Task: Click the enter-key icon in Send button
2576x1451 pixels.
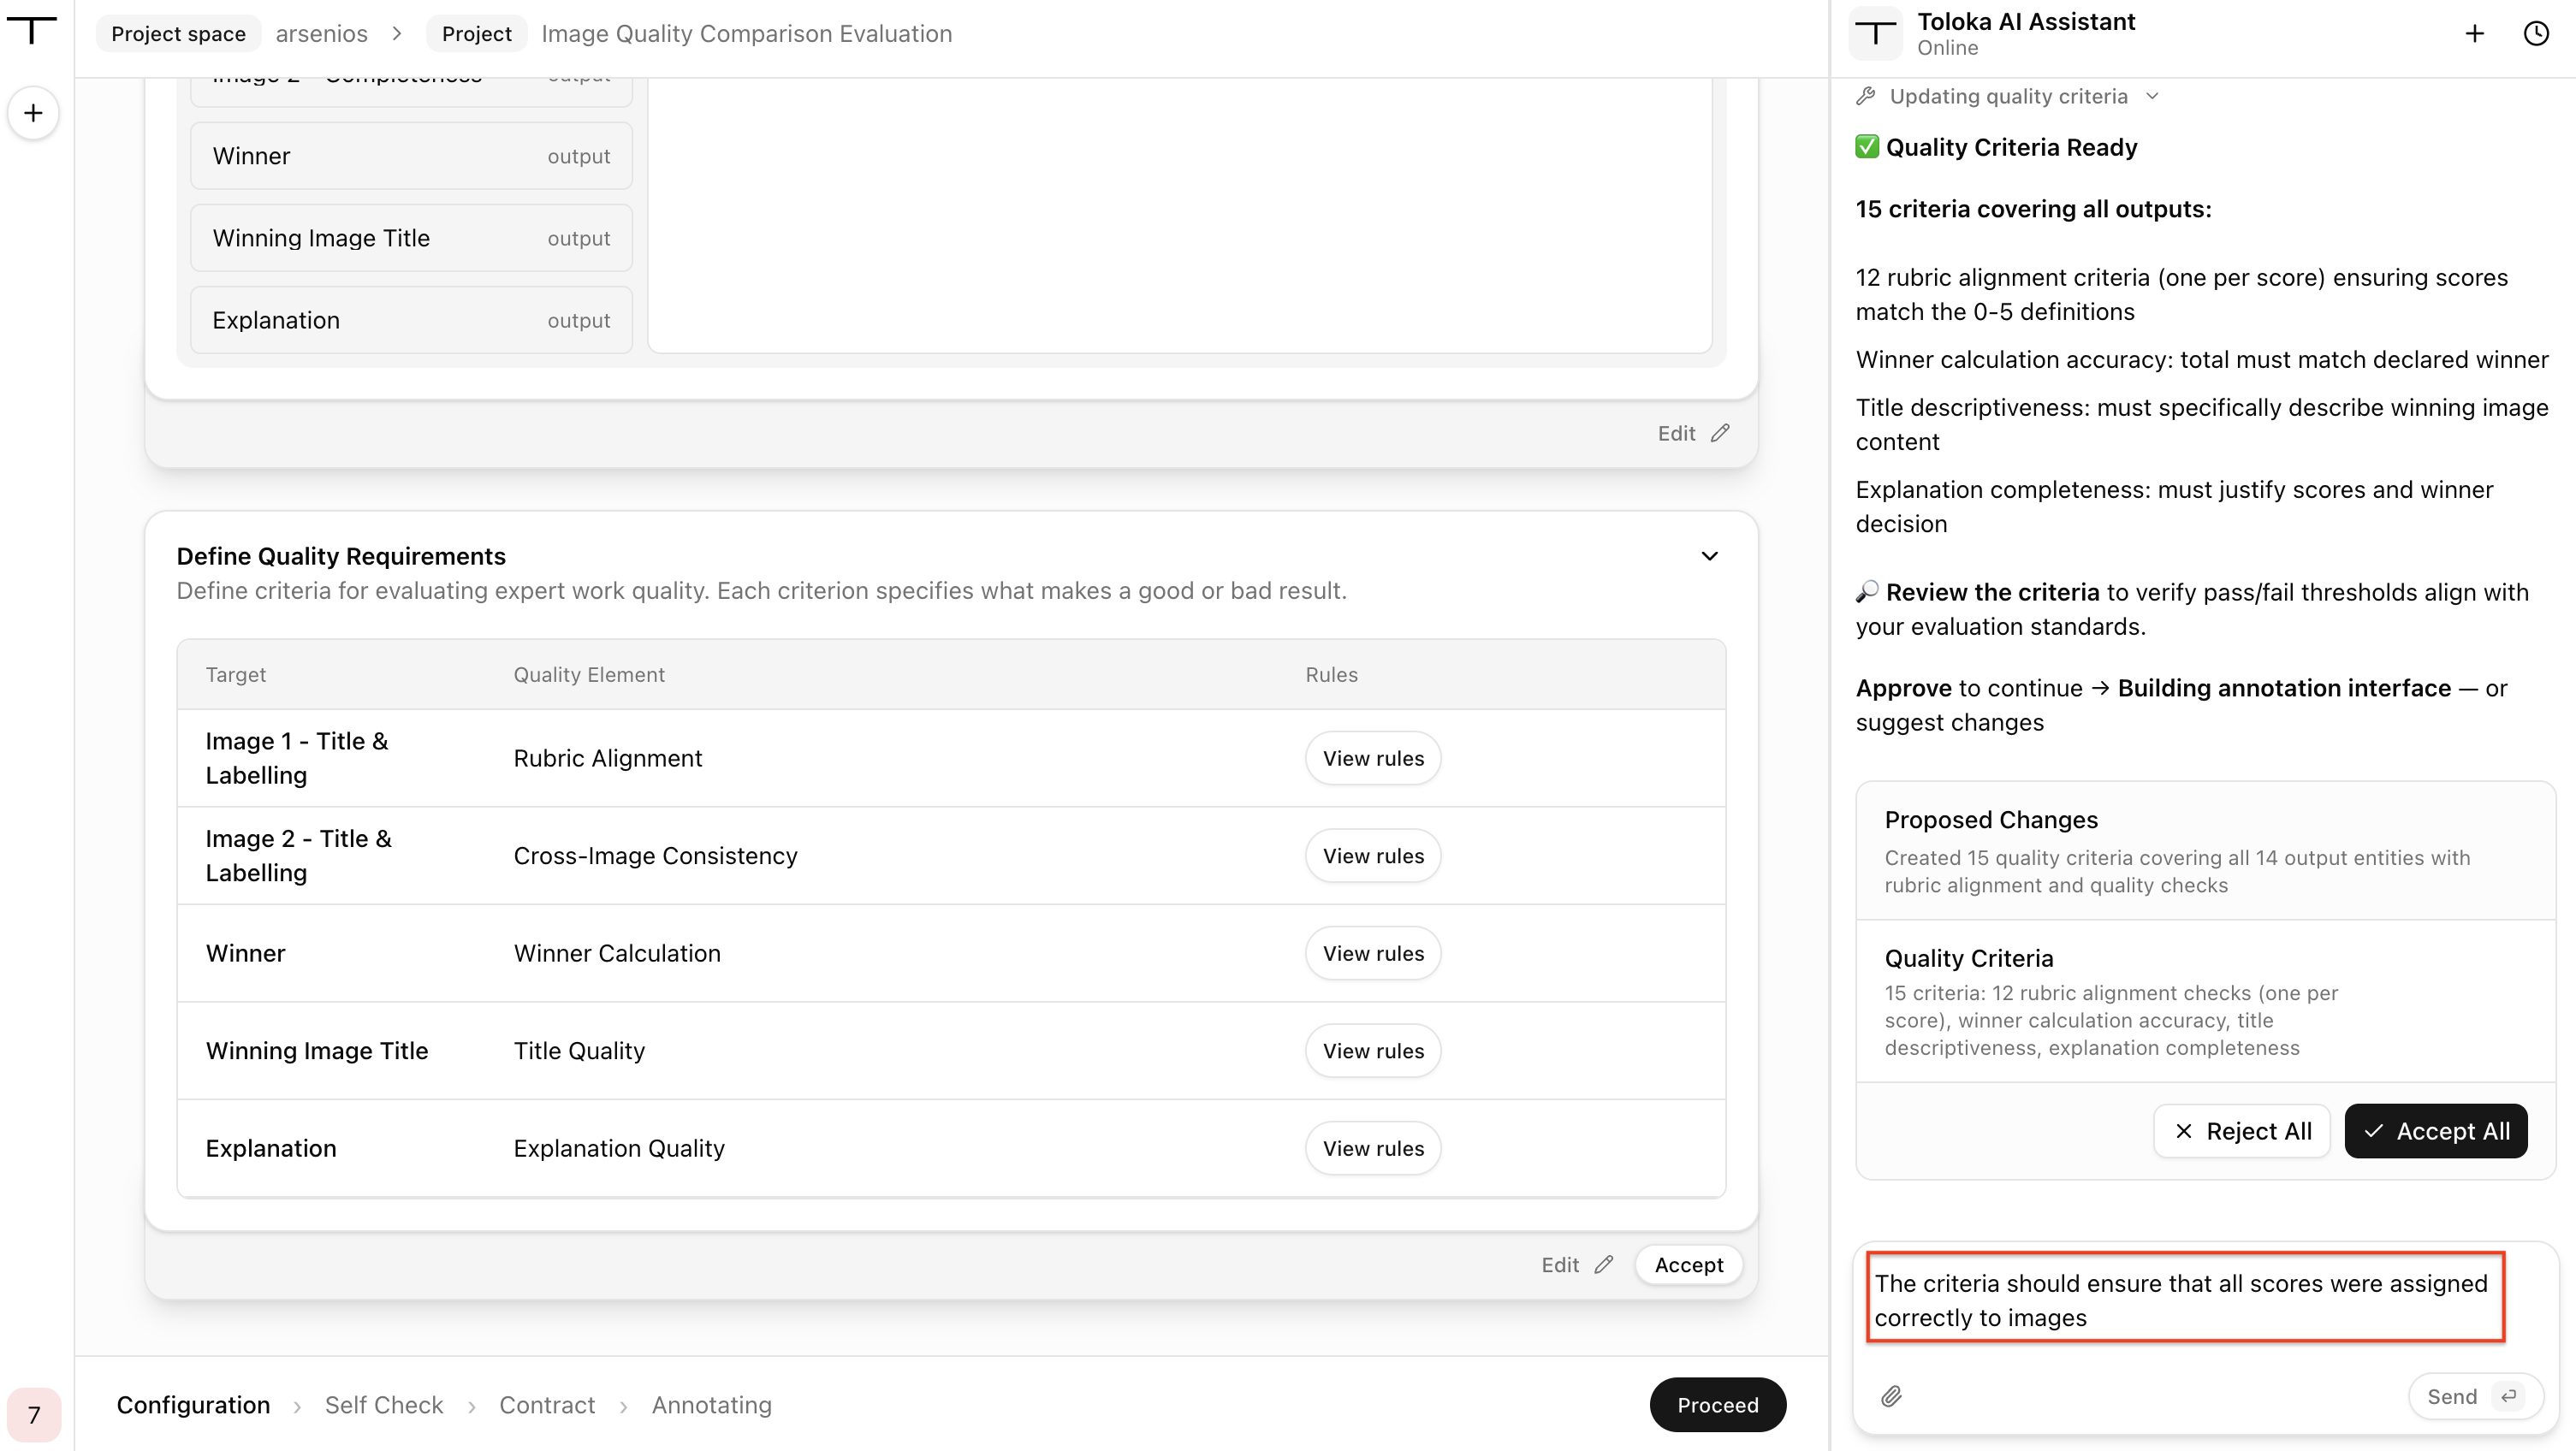Action: click(2509, 1396)
